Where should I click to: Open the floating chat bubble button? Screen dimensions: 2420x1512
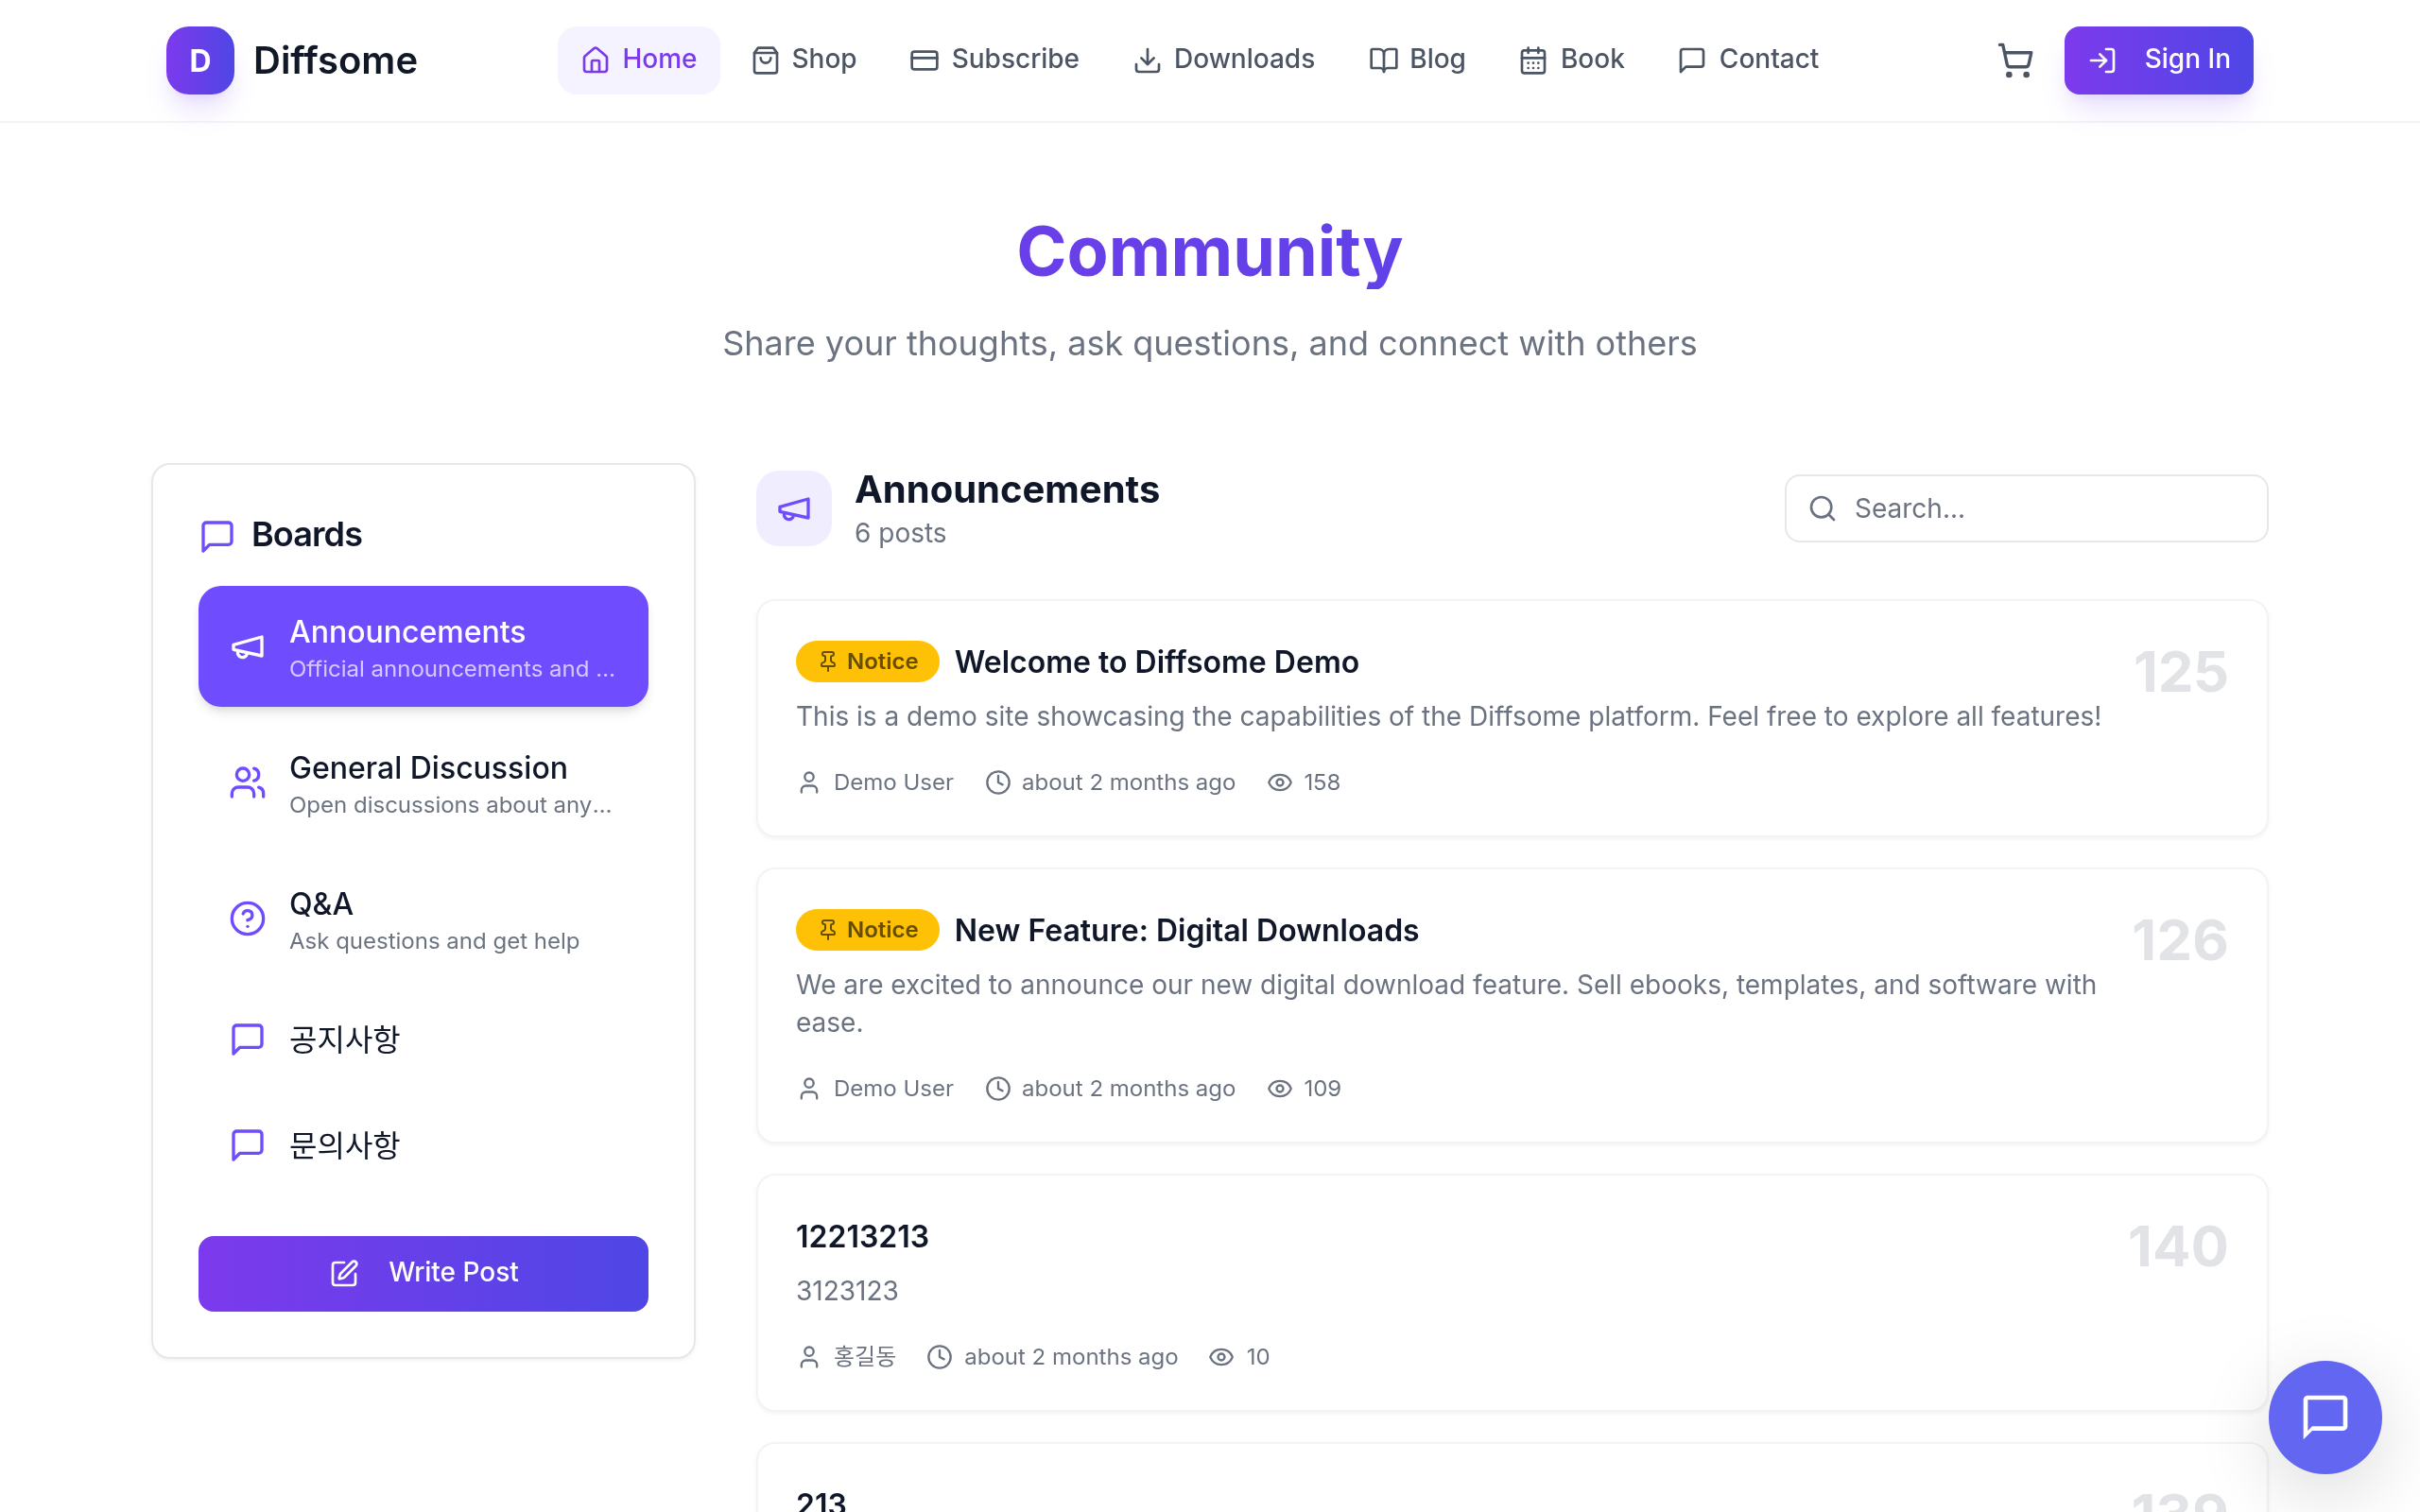click(2324, 1416)
